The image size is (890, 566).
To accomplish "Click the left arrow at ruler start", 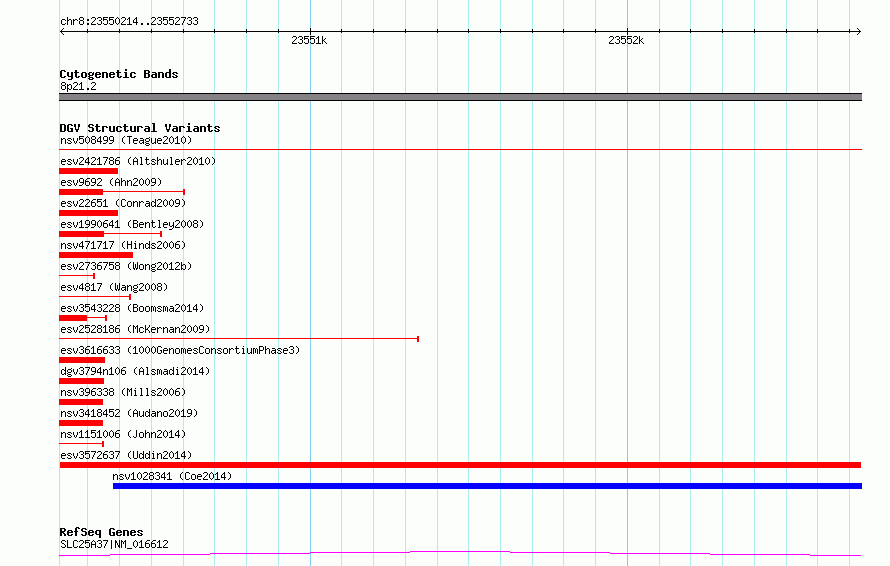I will click(x=63, y=31).
